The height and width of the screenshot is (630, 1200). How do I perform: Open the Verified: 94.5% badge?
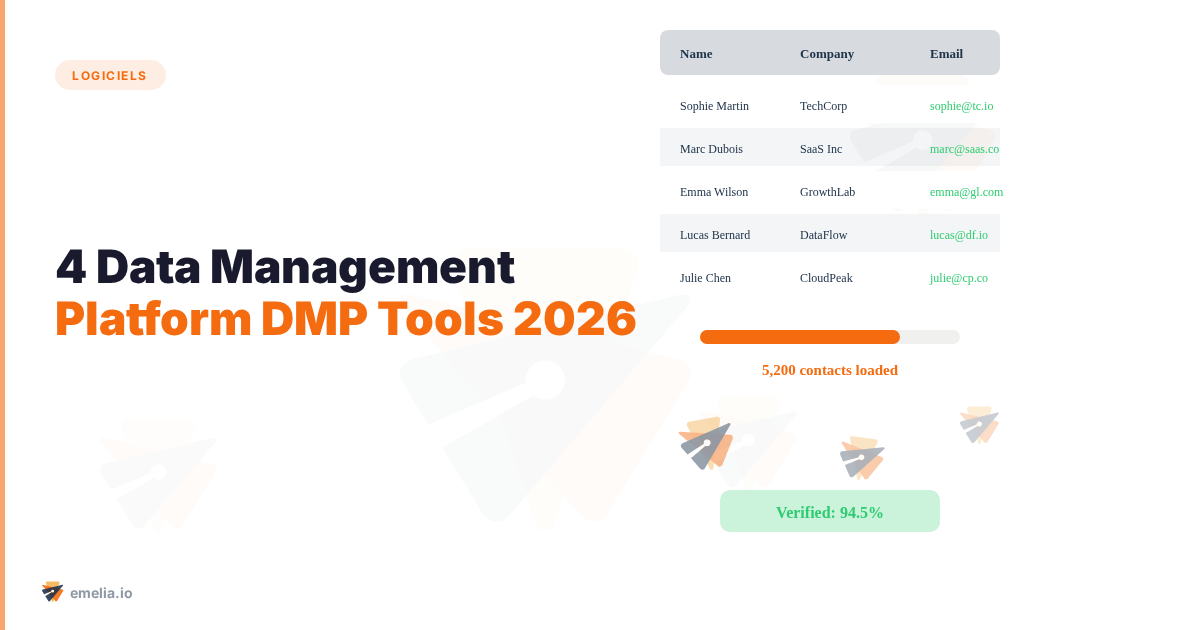pos(829,511)
